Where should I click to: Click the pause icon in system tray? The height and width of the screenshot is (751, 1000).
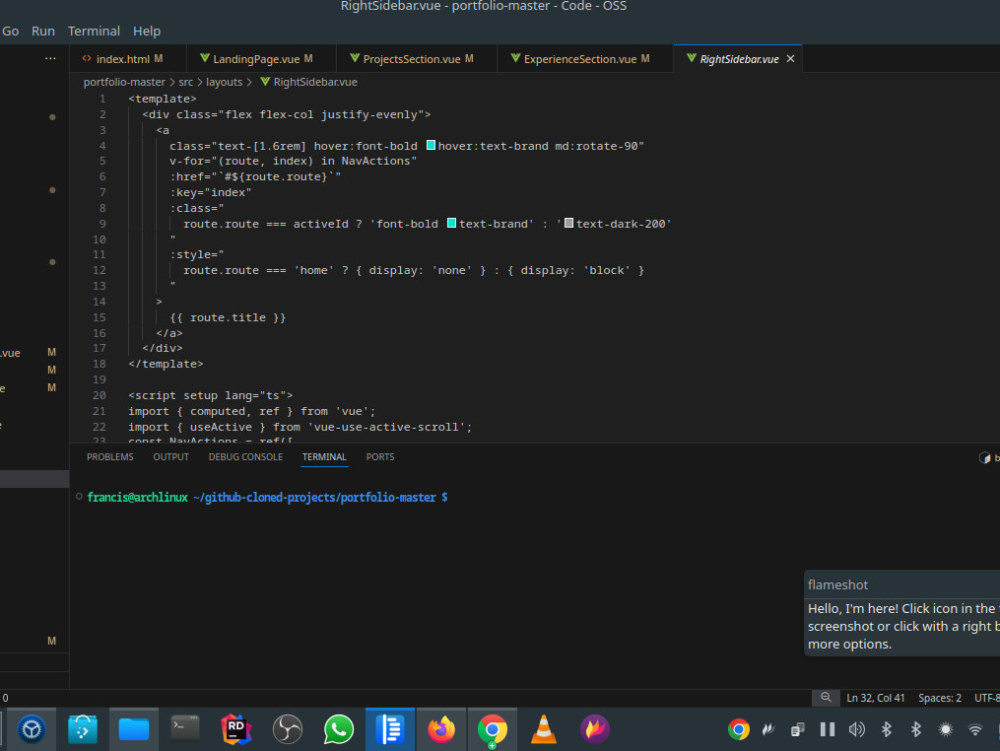[x=827, y=729]
